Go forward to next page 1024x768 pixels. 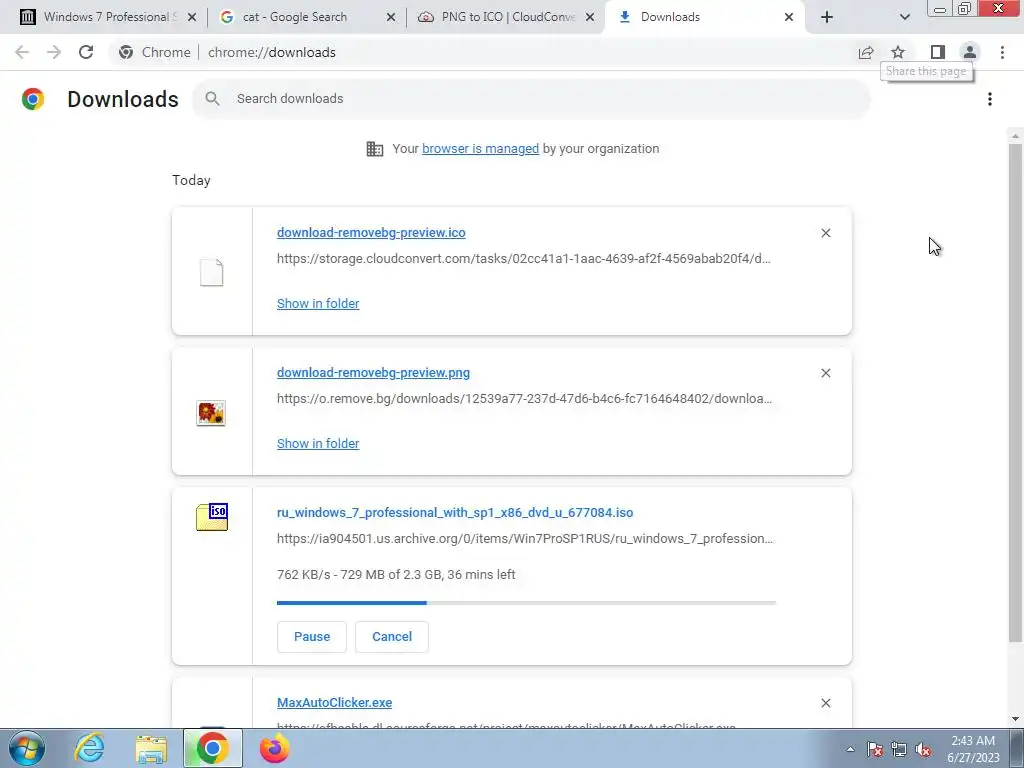tap(54, 52)
